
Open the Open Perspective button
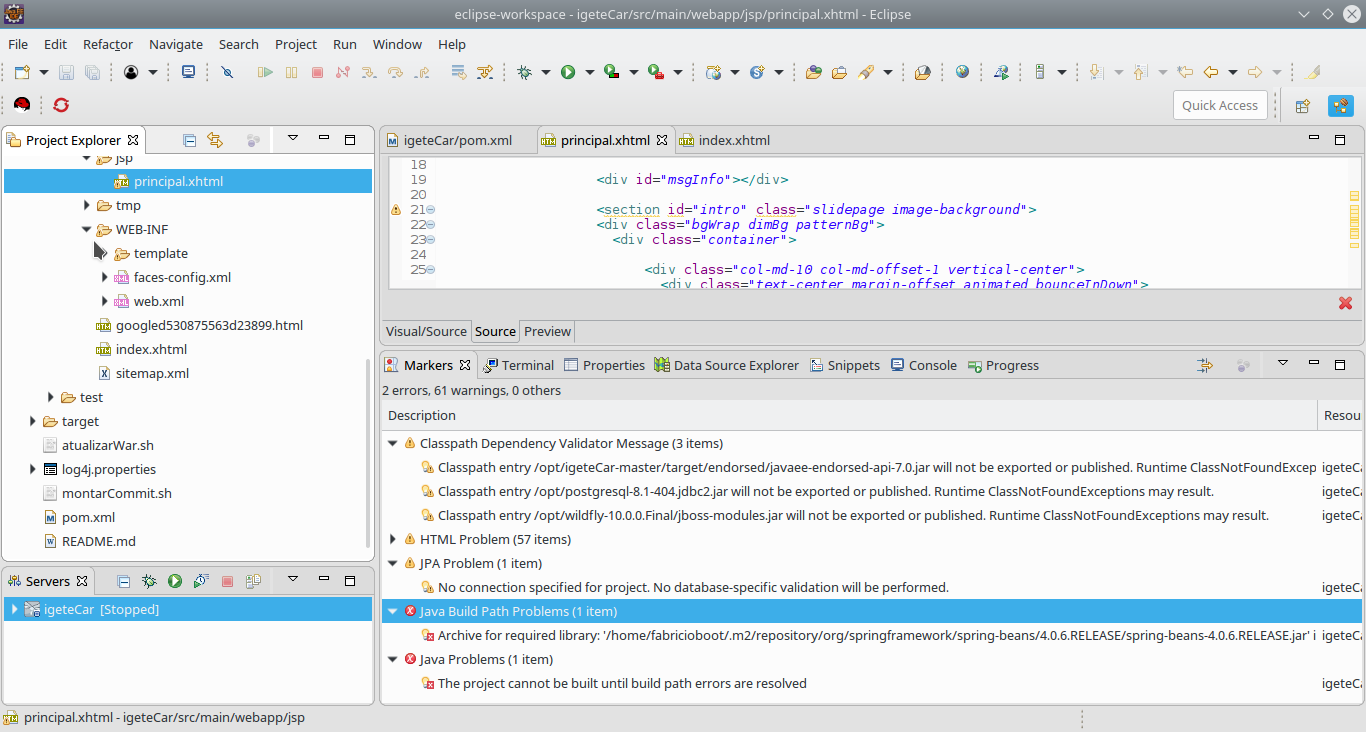1302,105
